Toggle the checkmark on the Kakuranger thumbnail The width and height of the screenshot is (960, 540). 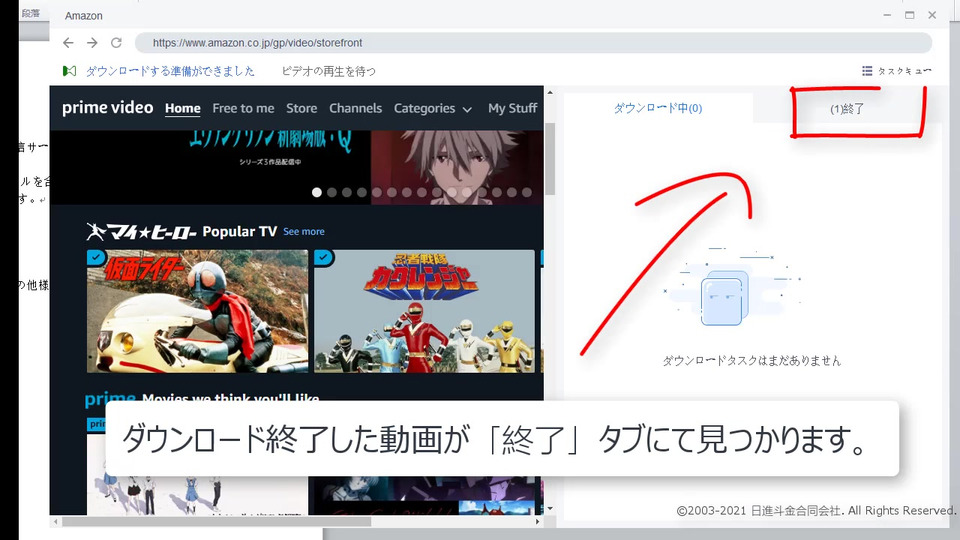click(x=323, y=257)
